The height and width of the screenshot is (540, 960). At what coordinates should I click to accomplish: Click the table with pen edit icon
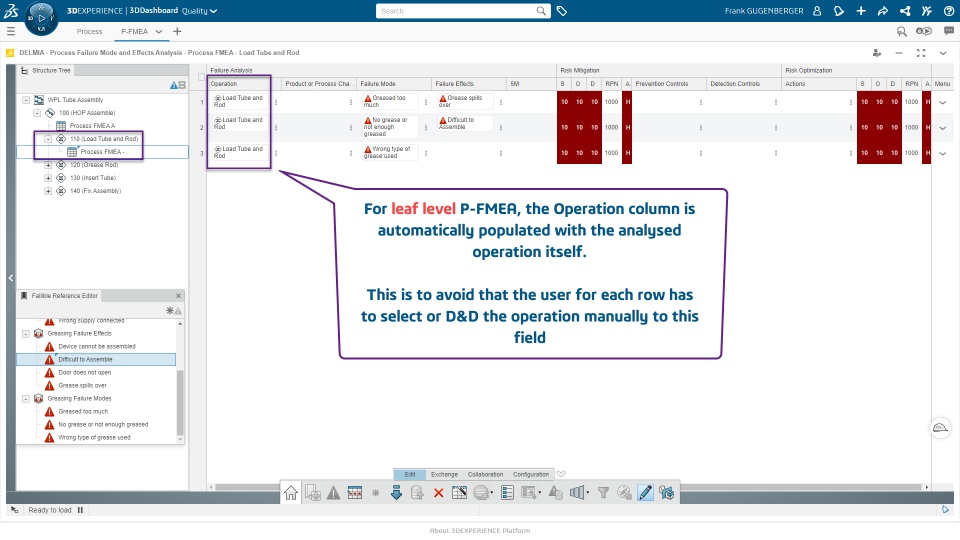(x=459, y=492)
